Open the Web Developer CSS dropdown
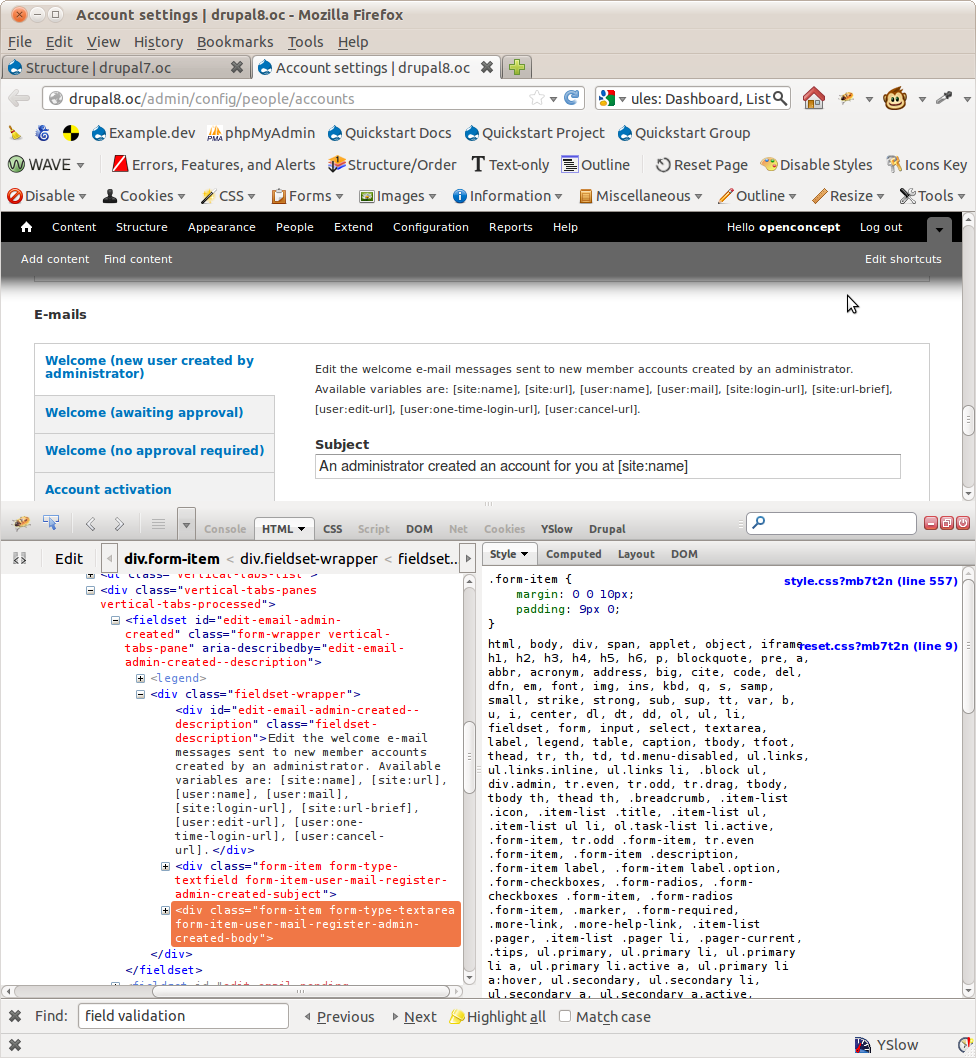Image resolution: width=976 pixels, height=1058 pixels. [229, 196]
